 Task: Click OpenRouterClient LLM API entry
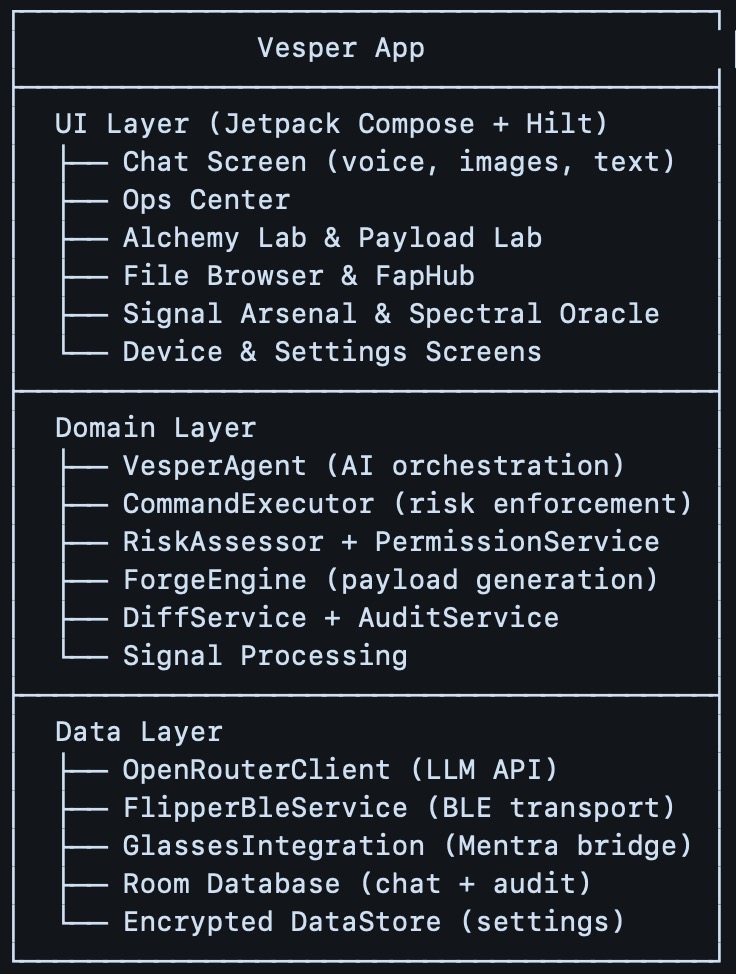[x=340, y=770]
